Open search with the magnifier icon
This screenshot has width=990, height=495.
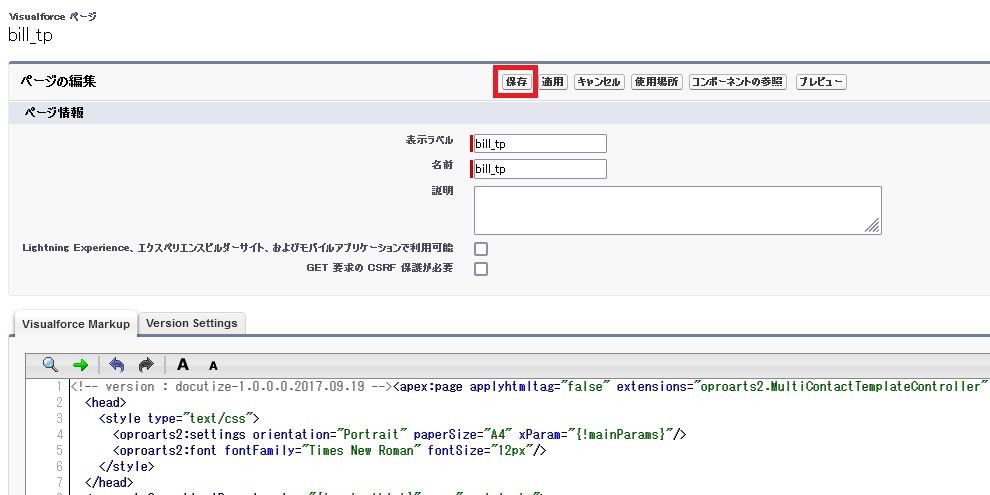(x=50, y=364)
